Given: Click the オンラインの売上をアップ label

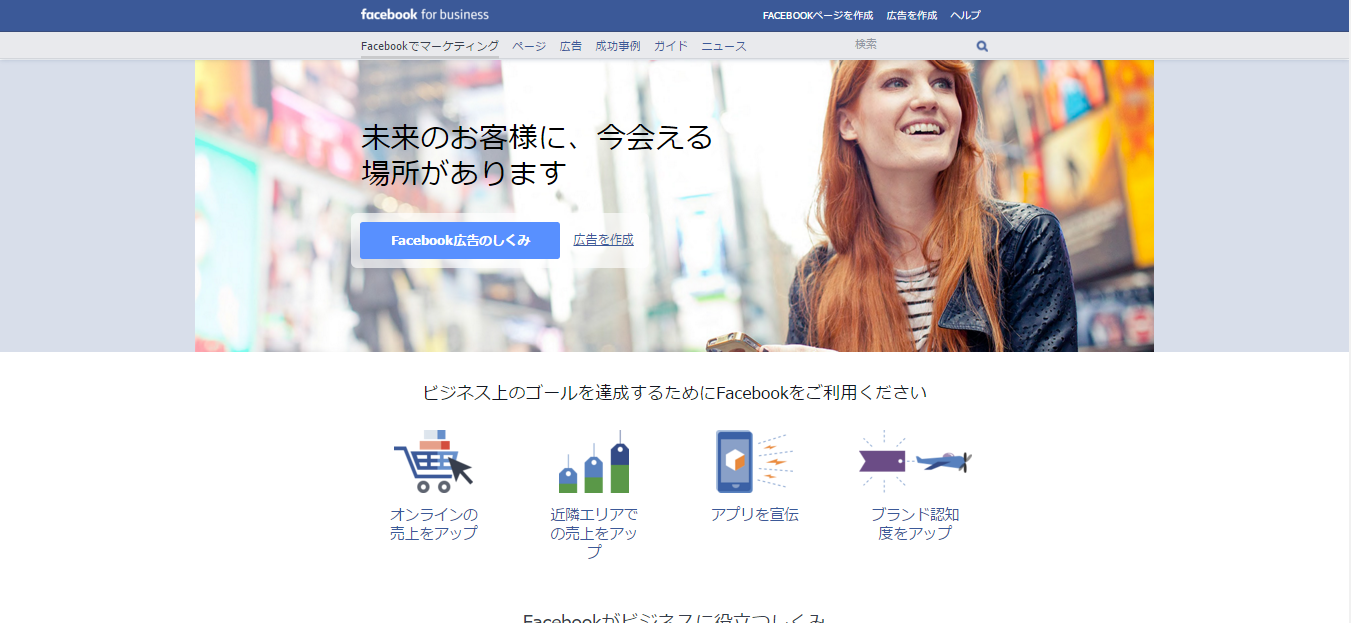Looking at the screenshot, I should point(433,524).
